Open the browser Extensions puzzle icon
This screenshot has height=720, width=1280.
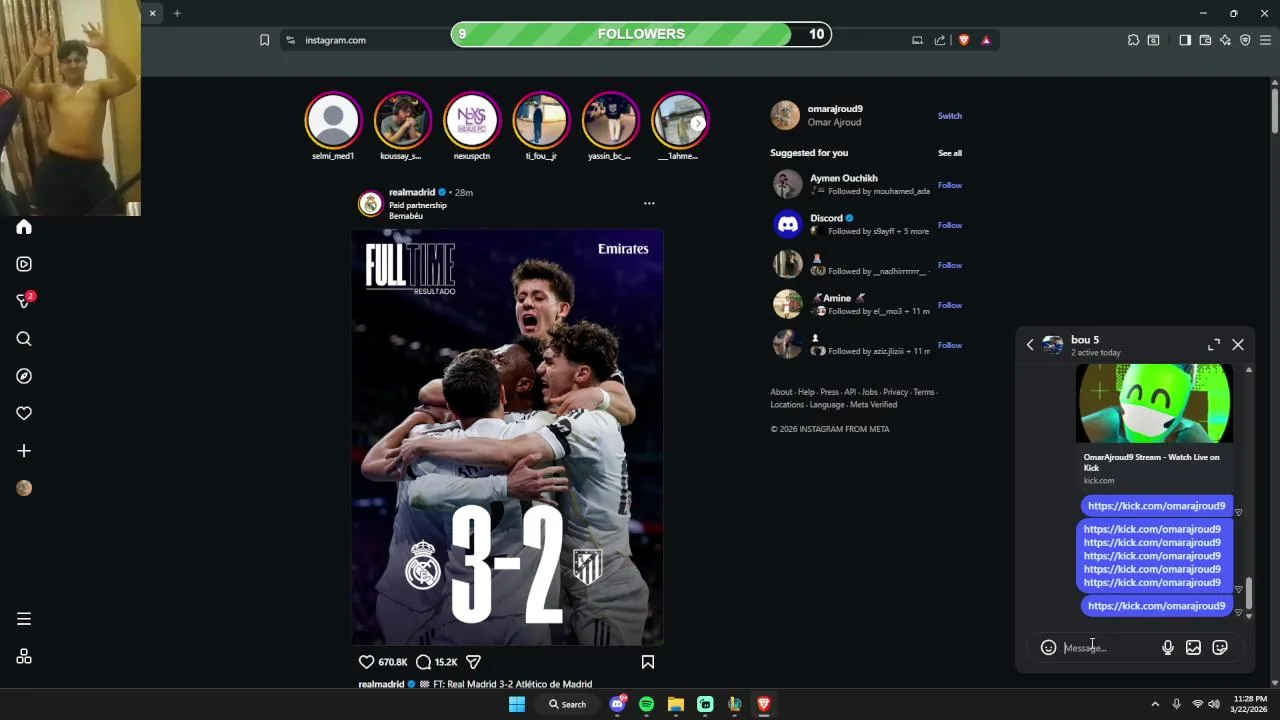click(x=1133, y=40)
